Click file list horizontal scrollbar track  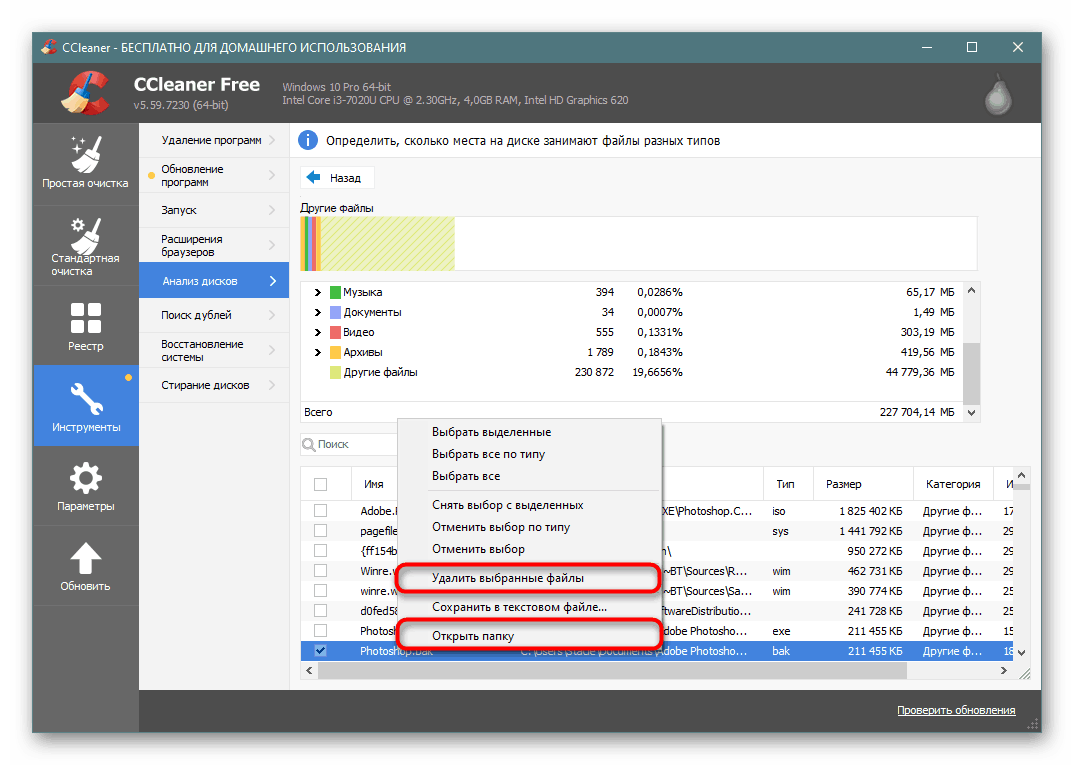coord(656,670)
